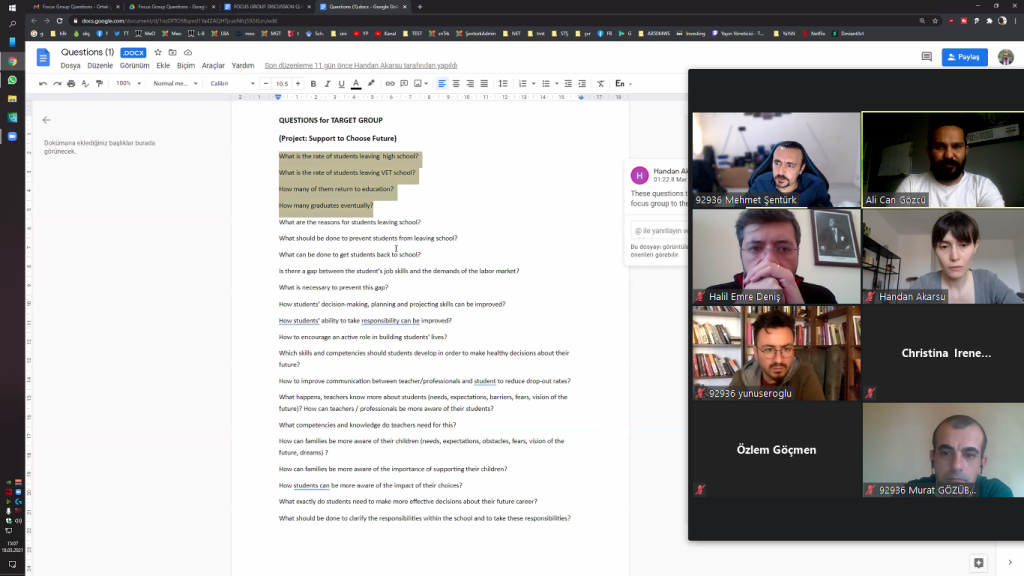Select center text alignment

click(x=456, y=84)
